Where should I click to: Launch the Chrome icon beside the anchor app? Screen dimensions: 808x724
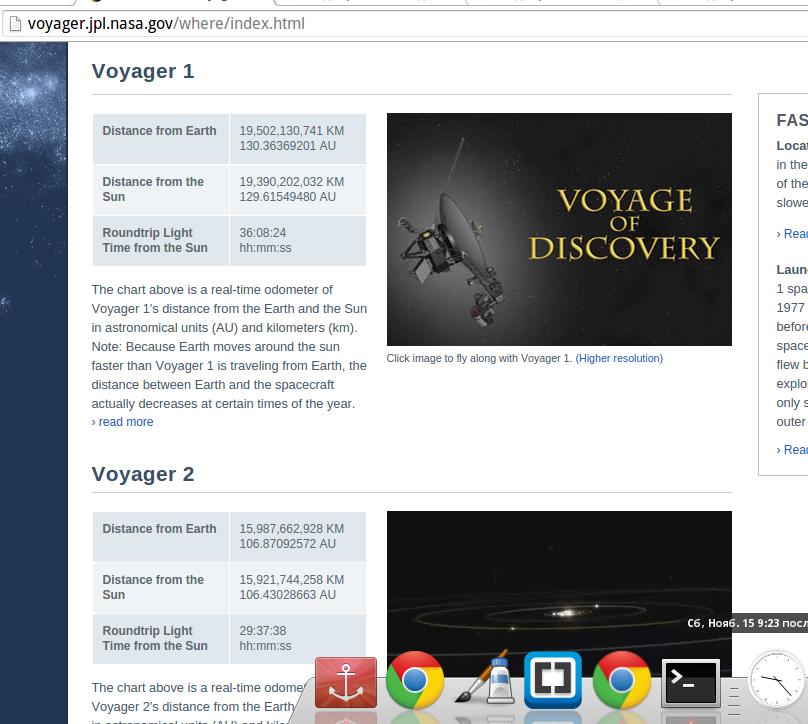(x=415, y=680)
